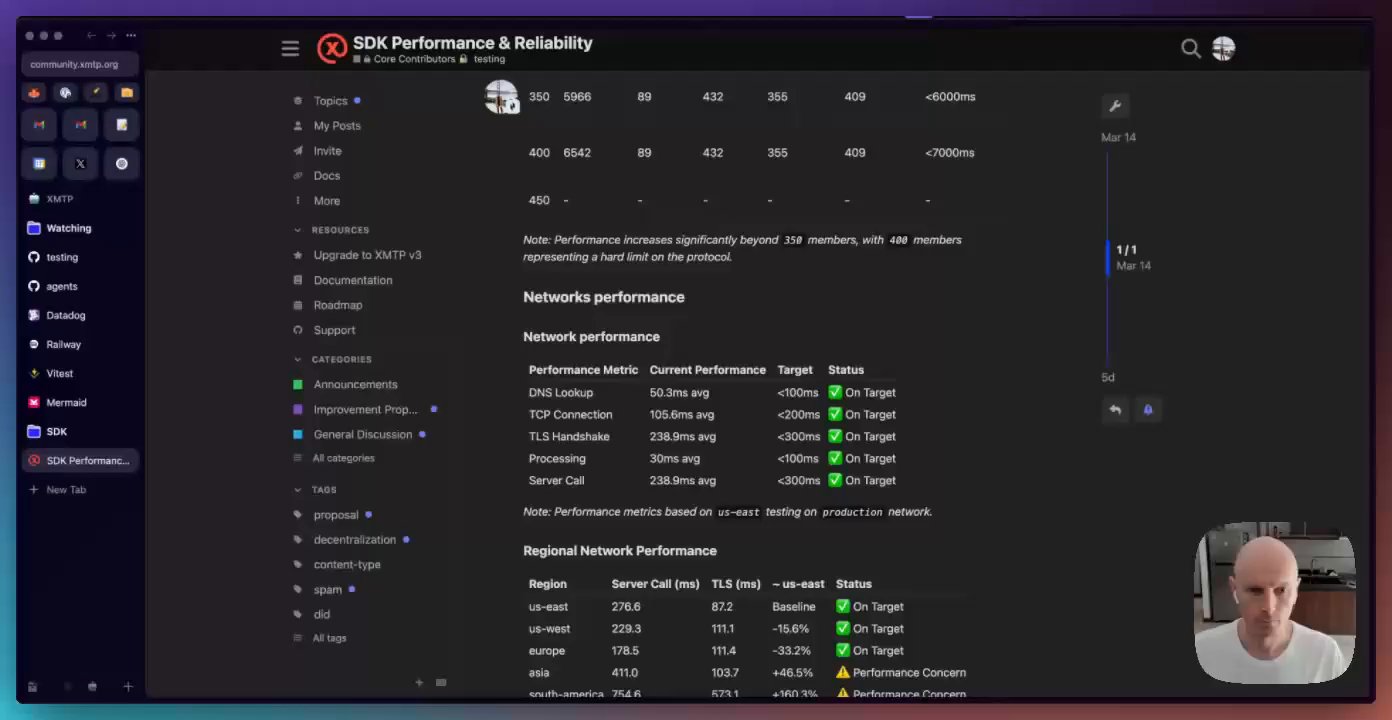This screenshot has height=720, width=1392.
Task: Click the community.xmtp.org address bar
Action: point(80,64)
